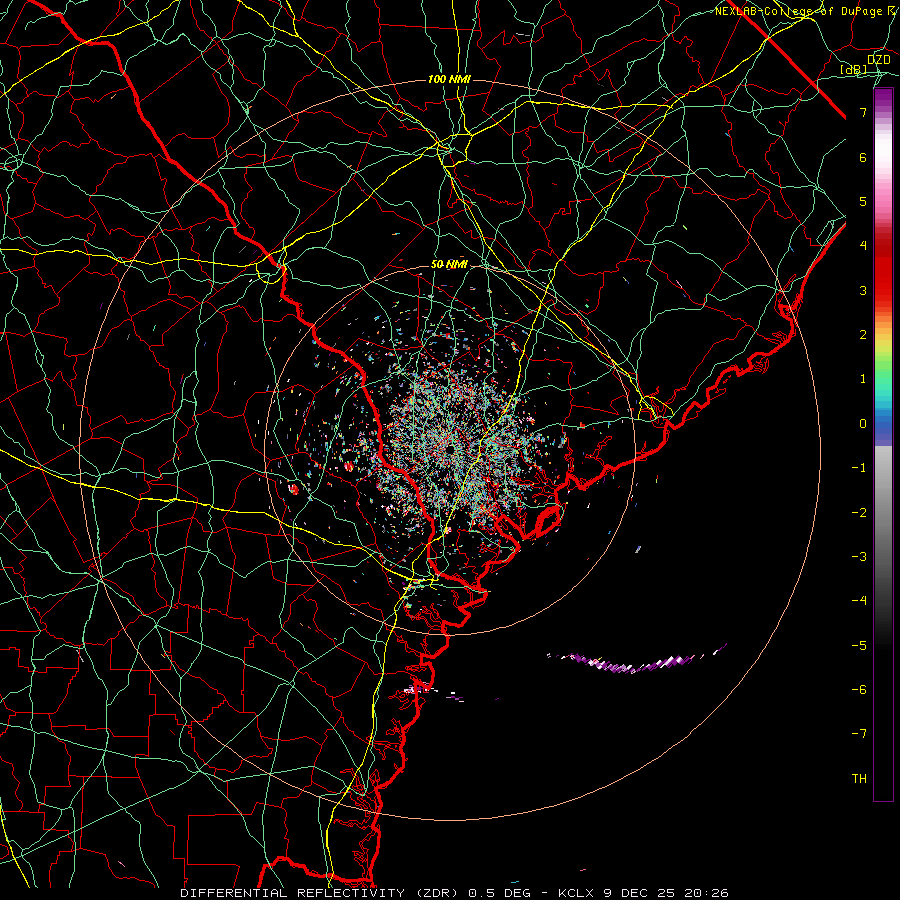900x900 pixels.
Task: Click the 100 NMI range ring label
Action: coord(449,79)
